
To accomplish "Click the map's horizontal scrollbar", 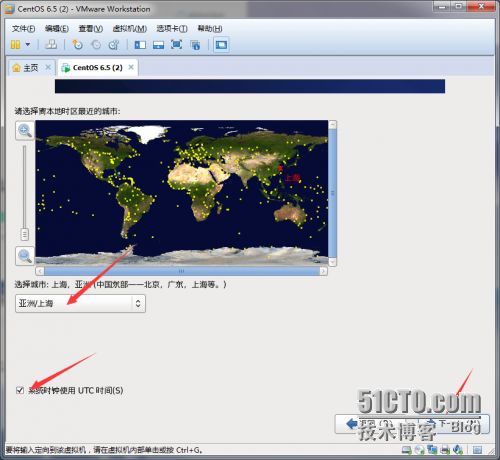I will coord(182,271).
